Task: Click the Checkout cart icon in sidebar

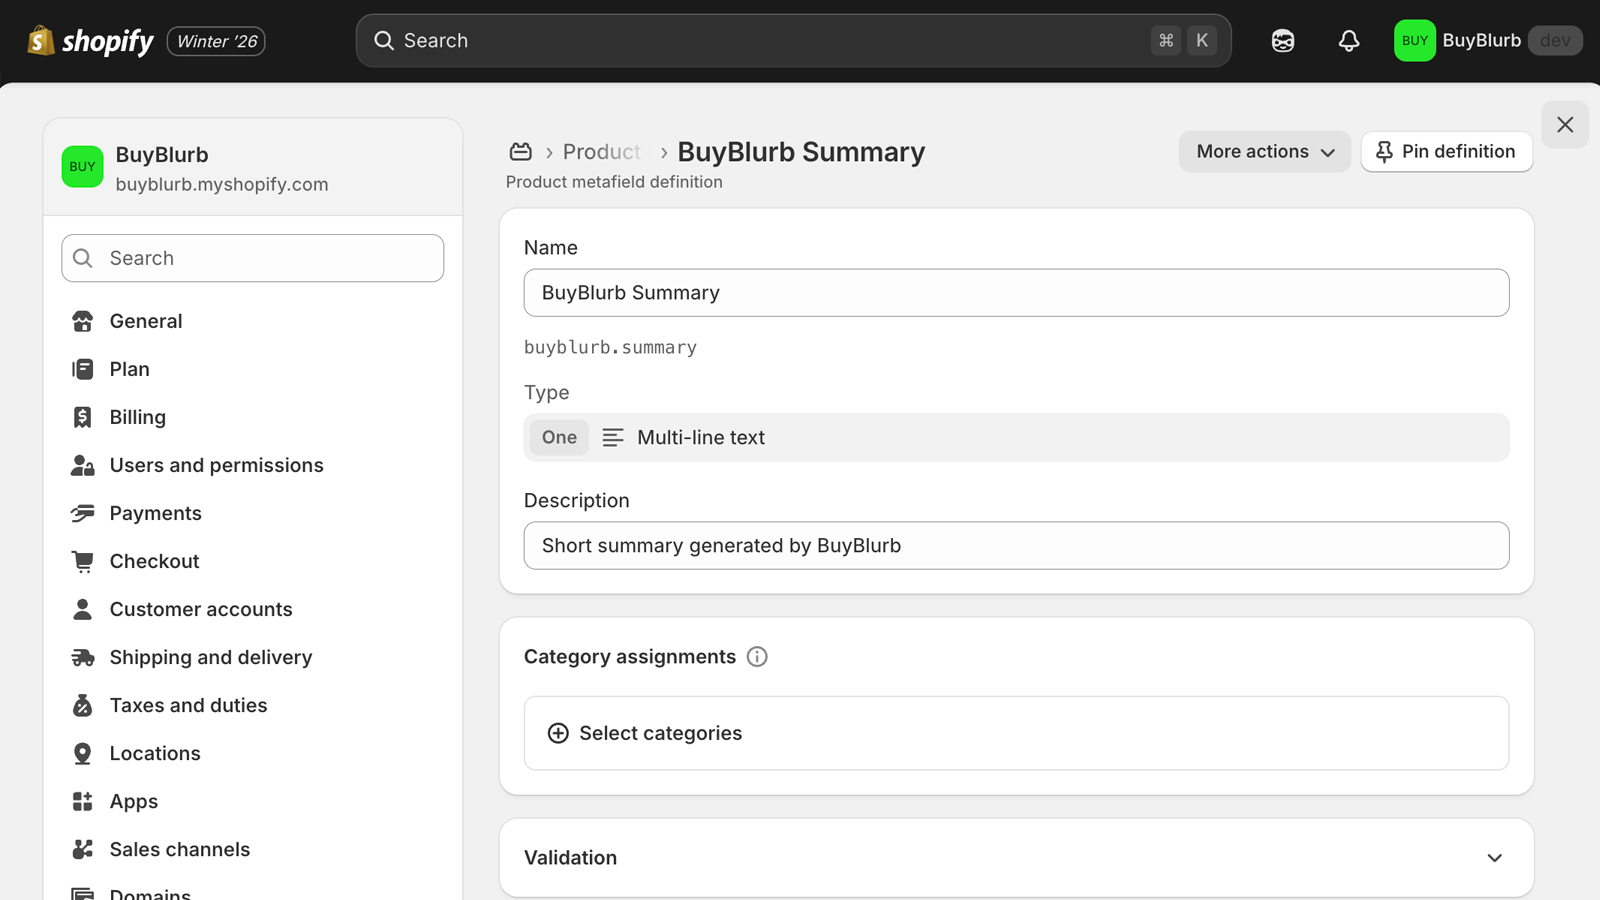Action: point(82,561)
